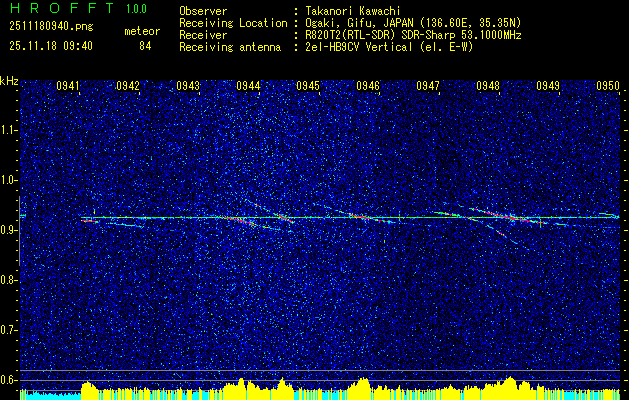Click the kHz axis unit label
Image resolution: width=629 pixels, height=400 pixels.
[9, 81]
